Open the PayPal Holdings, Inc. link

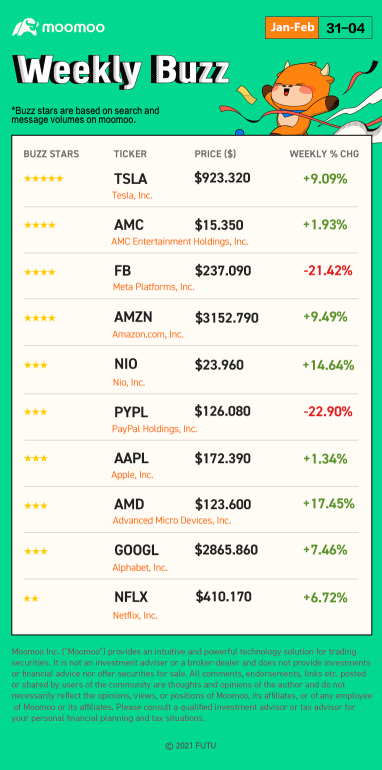click(155, 429)
